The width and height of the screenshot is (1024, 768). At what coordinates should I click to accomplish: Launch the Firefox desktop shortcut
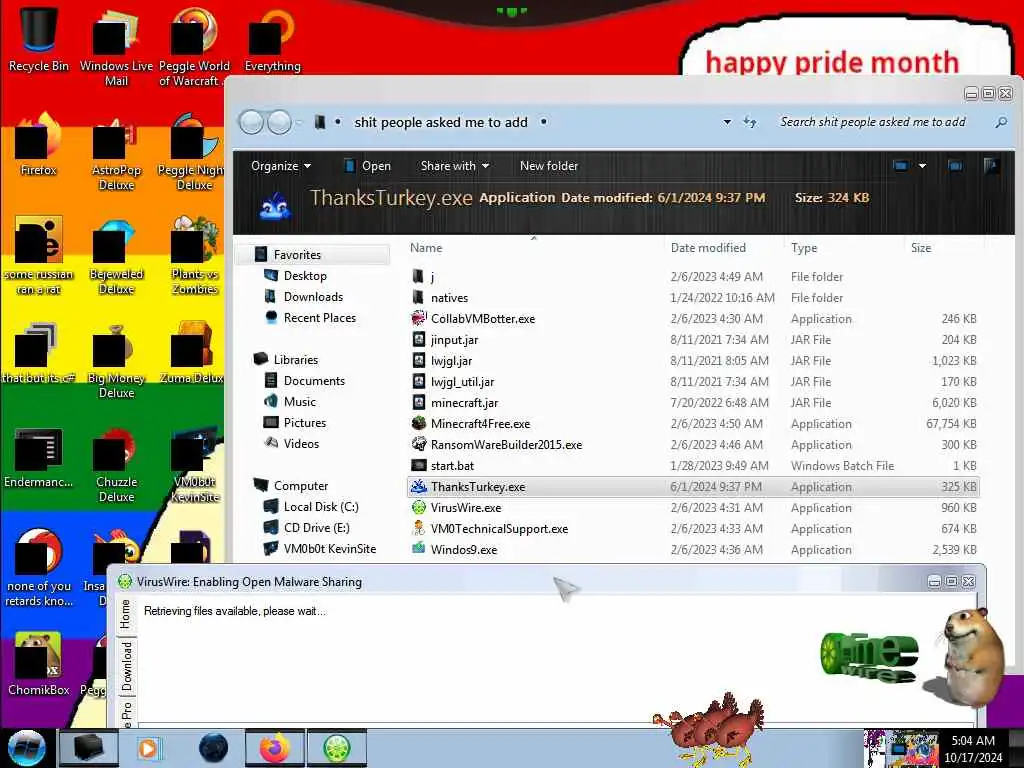pyautogui.click(x=38, y=145)
